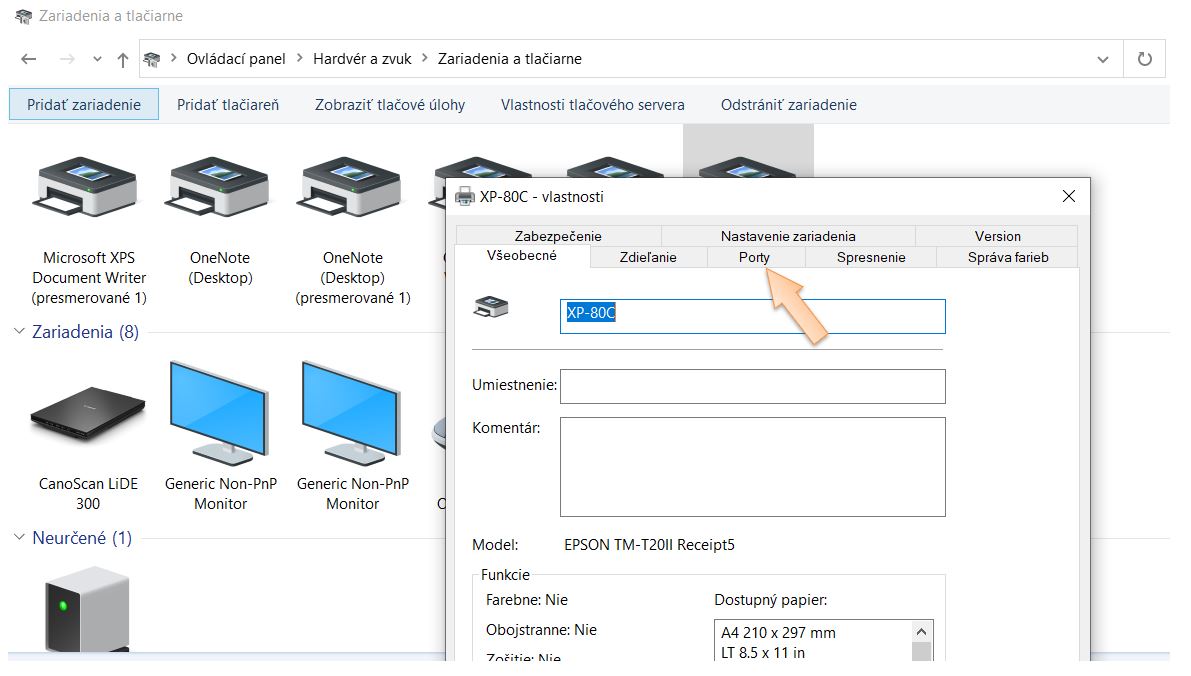Select the second Generic Non-PnP Monitor icon
This screenshot has height=676, width=1191.
(x=352, y=410)
